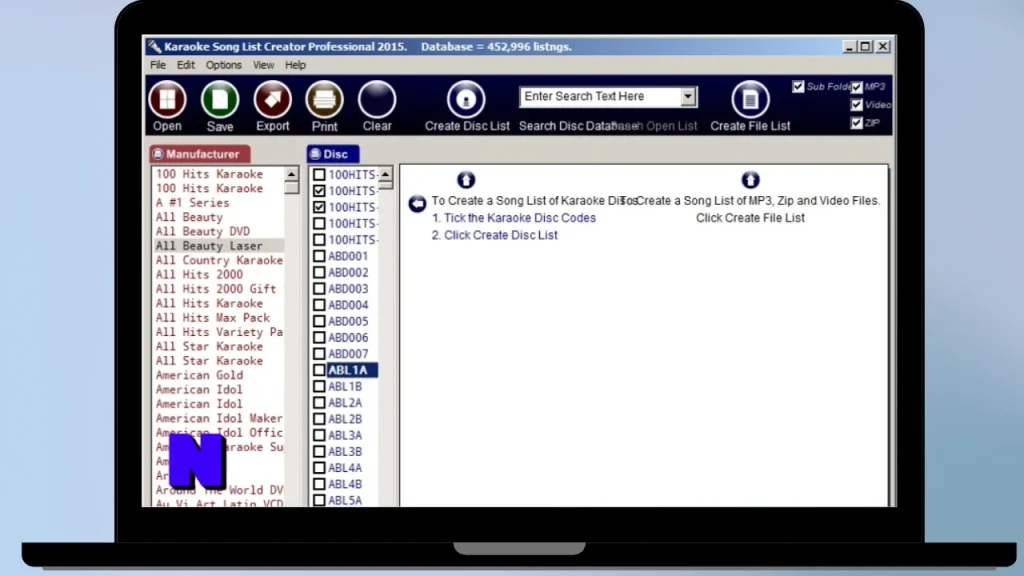Select the ABL2A disc entry
Viewport: 1024px width, 576px height.
click(345, 403)
